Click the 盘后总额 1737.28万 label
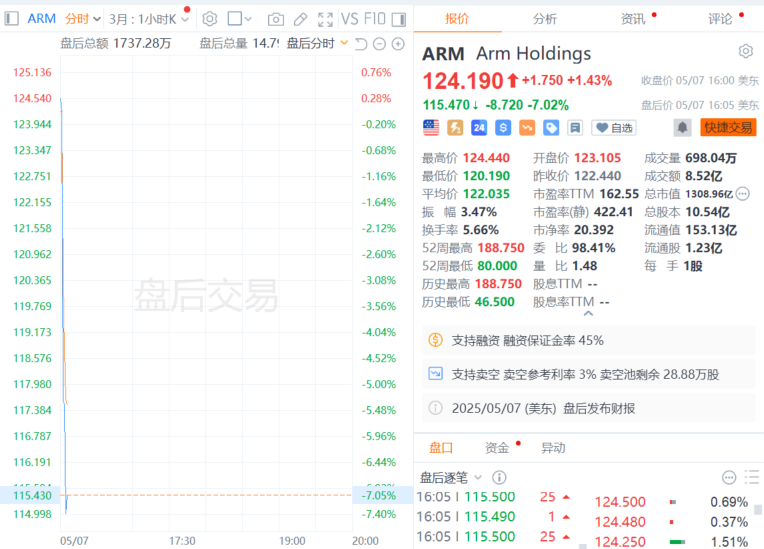 click(116, 43)
